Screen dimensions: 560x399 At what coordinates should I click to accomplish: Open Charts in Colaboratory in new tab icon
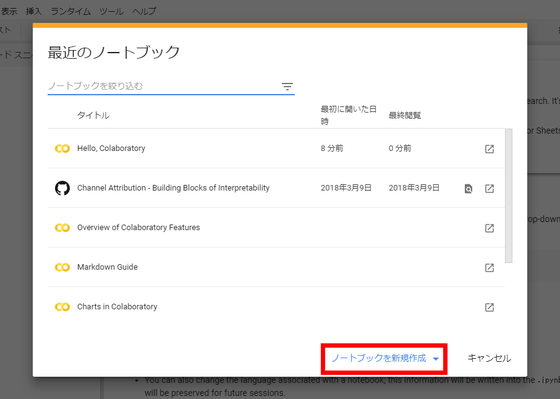489,307
